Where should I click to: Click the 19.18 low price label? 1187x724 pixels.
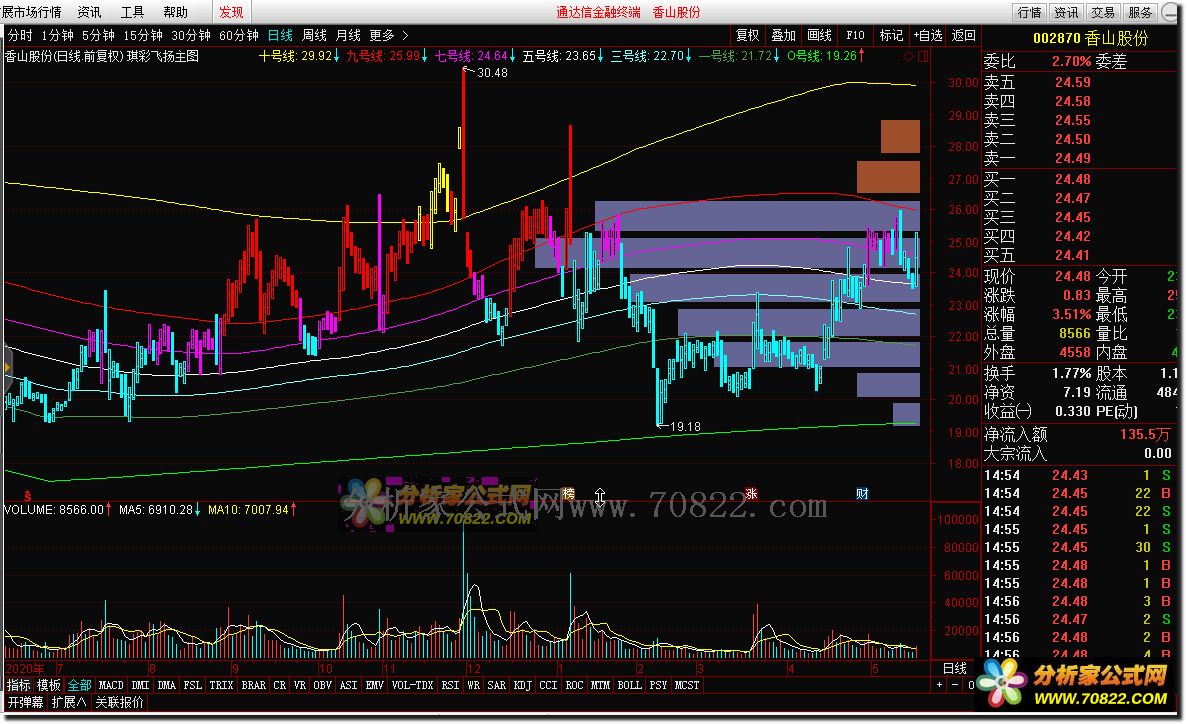[x=685, y=427]
